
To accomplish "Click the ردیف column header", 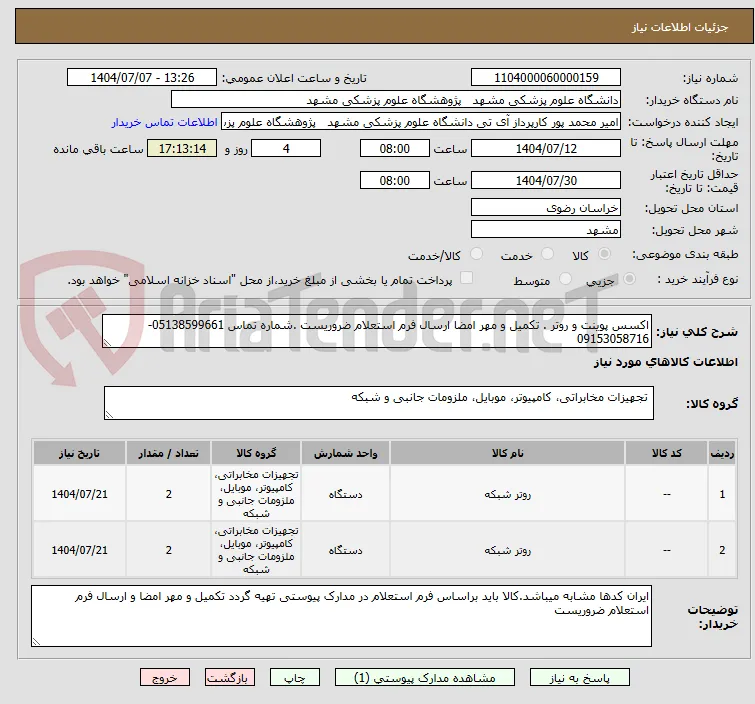I will click(x=722, y=453).
